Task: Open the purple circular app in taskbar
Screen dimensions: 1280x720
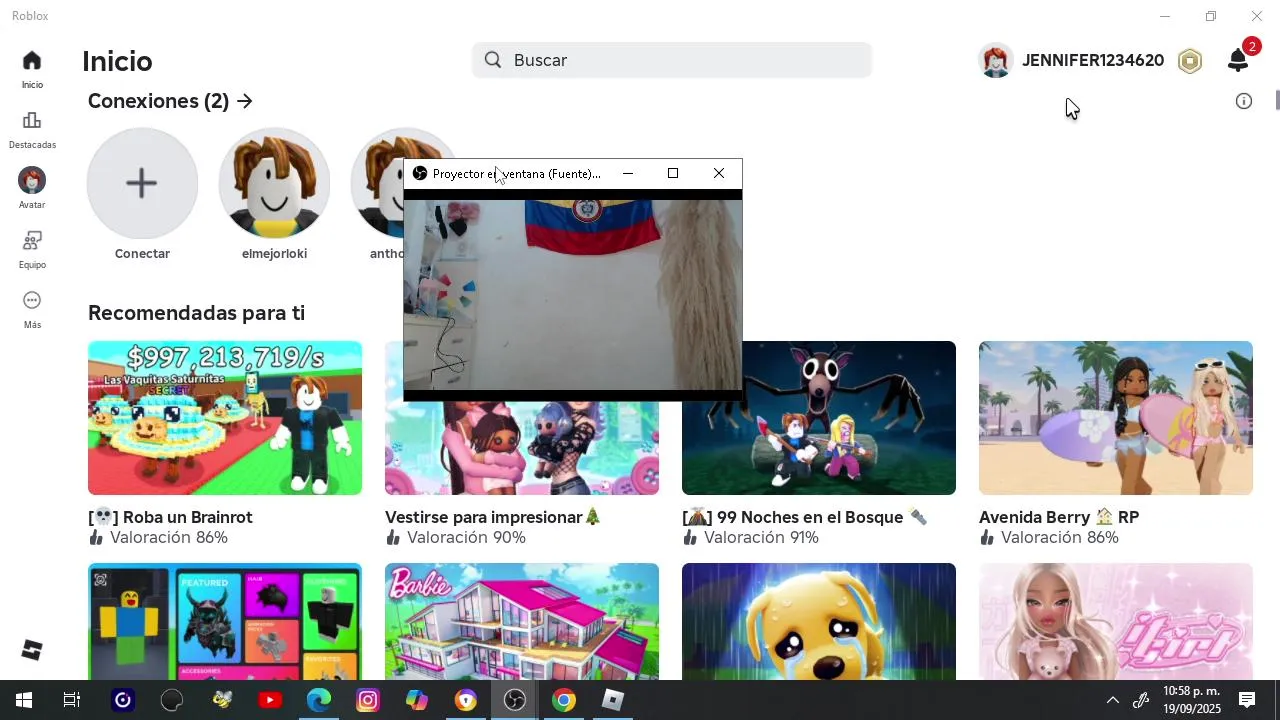Action: (123, 700)
